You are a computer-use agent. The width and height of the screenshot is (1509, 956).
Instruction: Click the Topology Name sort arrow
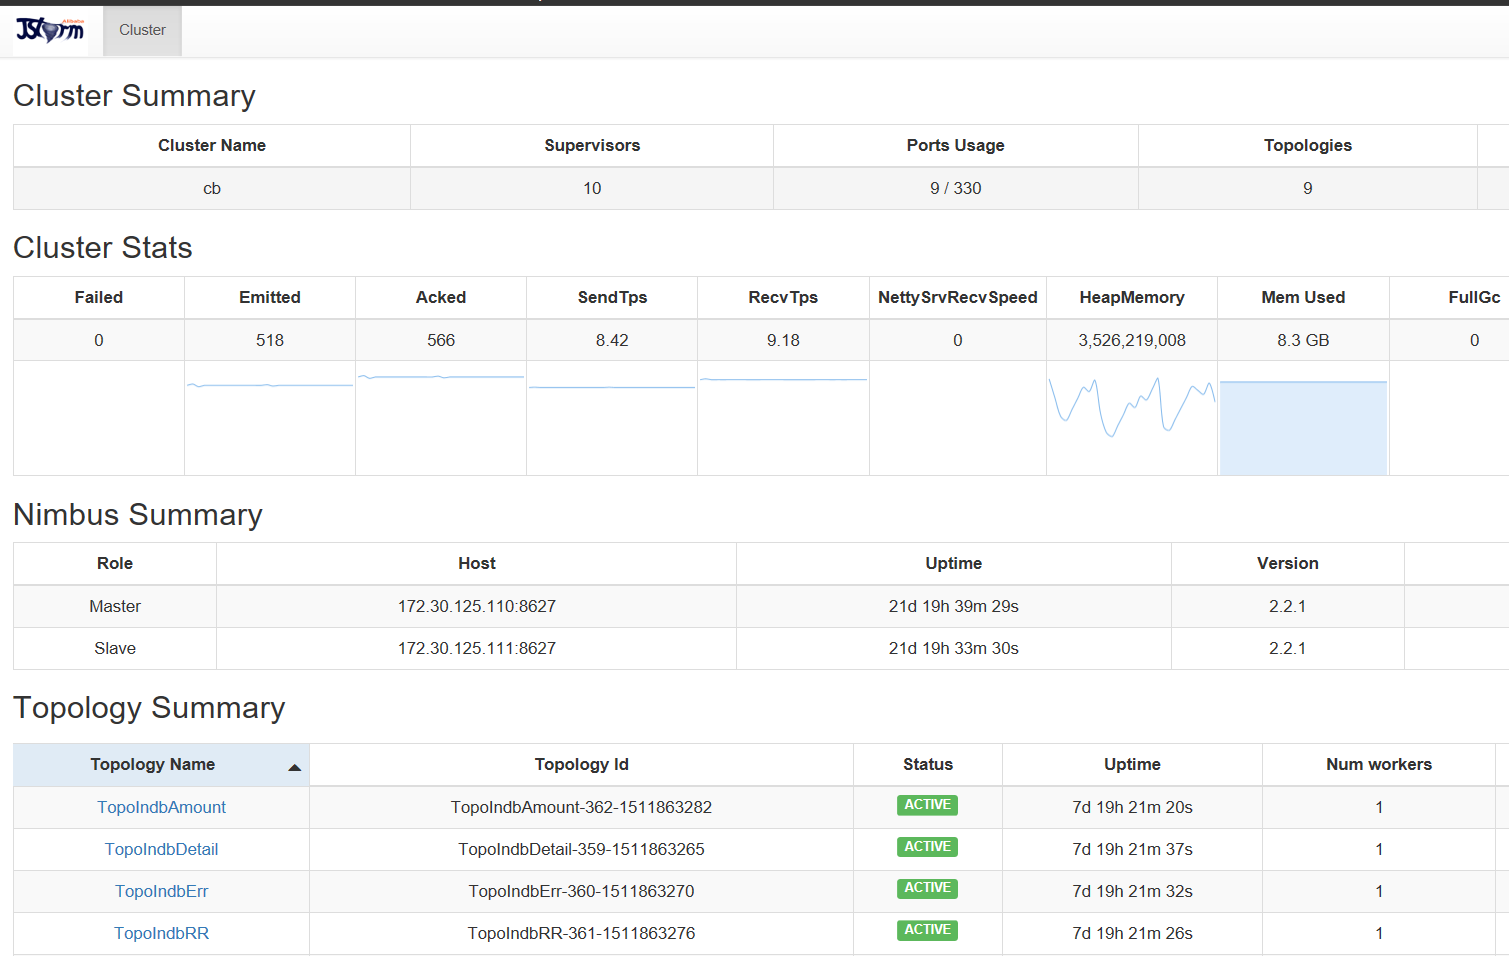(x=294, y=767)
